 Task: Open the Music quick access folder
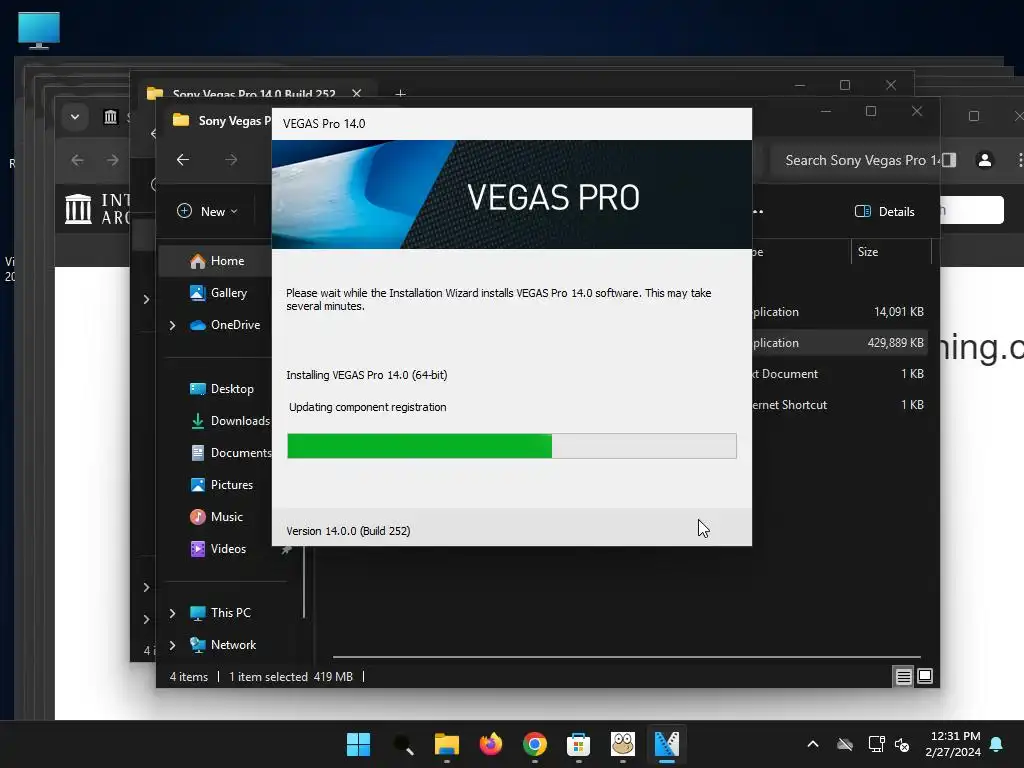pos(216,517)
